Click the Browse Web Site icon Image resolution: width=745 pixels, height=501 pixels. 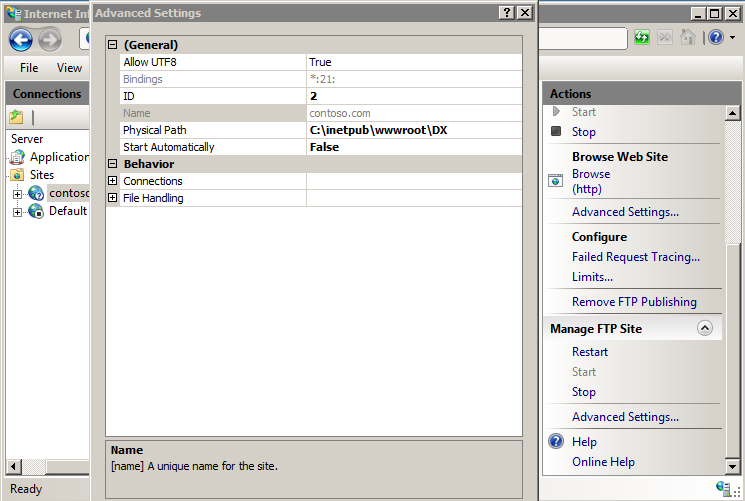pyautogui.click(x=555, y=181)
